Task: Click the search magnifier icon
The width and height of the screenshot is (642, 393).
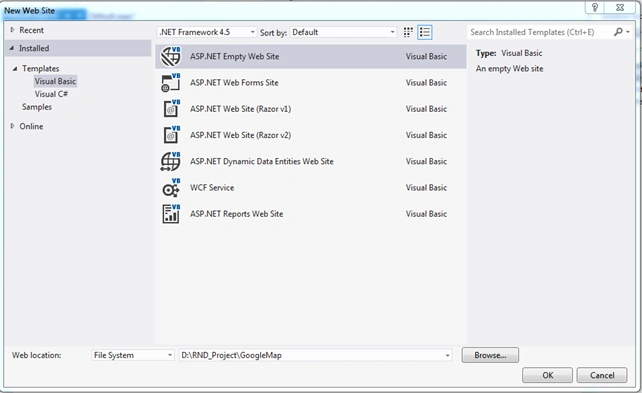Action: 618,32
